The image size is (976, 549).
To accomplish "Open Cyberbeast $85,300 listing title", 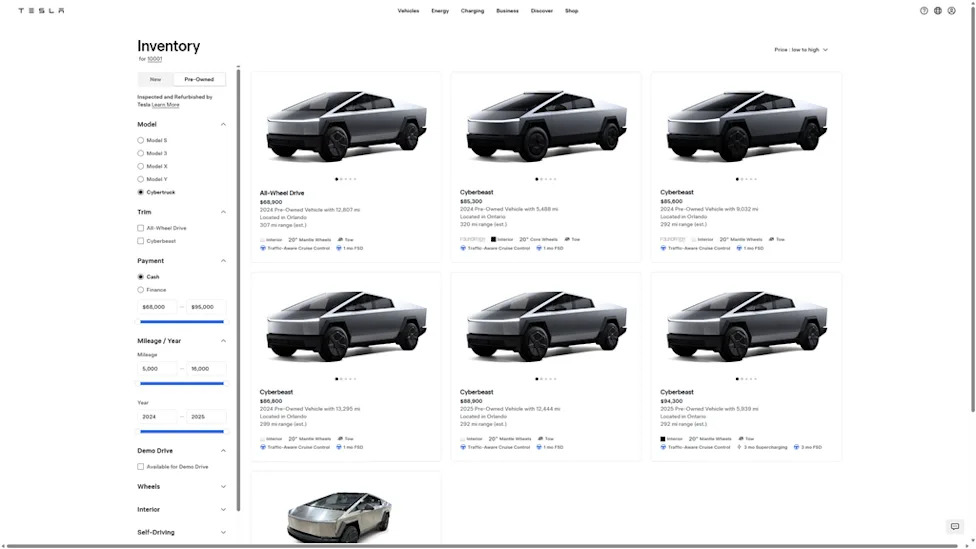I will (x=476, y=192).
